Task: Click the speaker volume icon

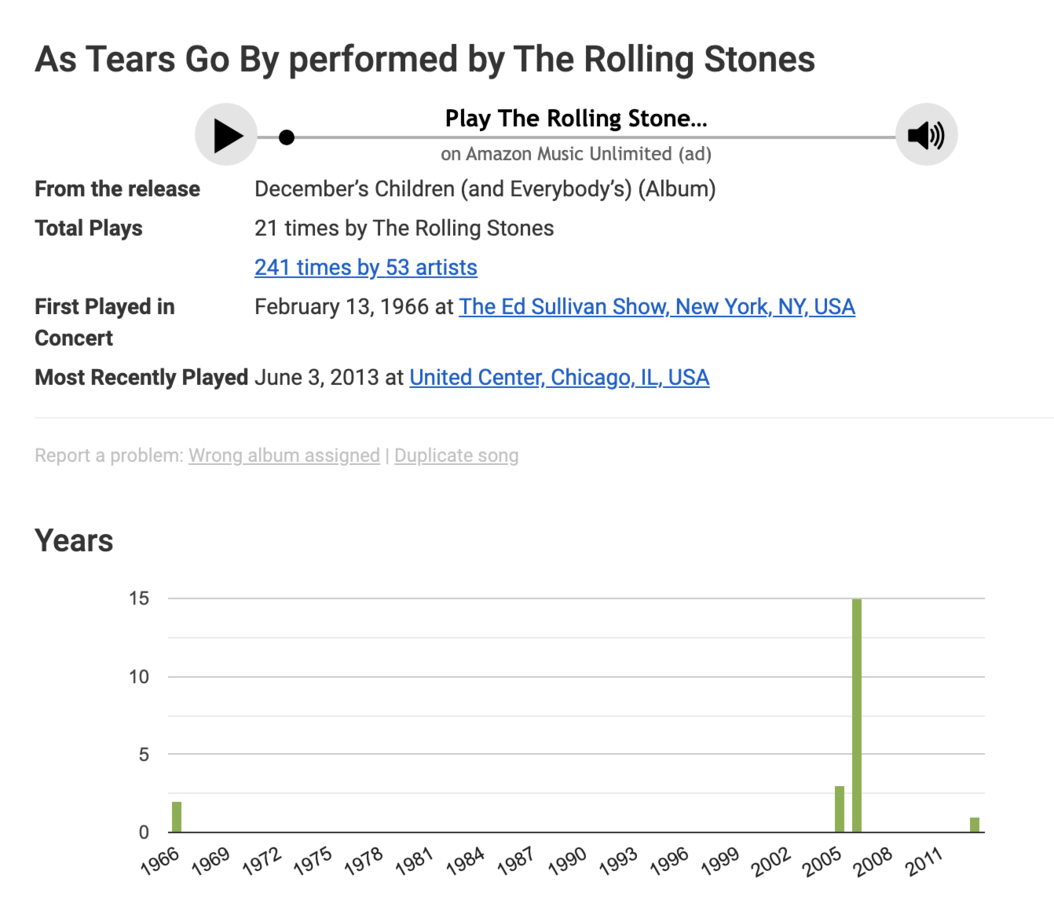Action: point(926,134)
